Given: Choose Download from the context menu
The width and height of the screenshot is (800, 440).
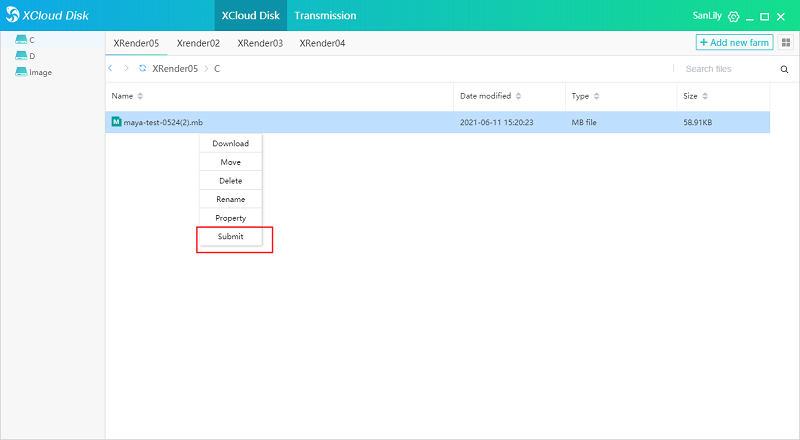Looking at the screenshot, I should point(231,144).
